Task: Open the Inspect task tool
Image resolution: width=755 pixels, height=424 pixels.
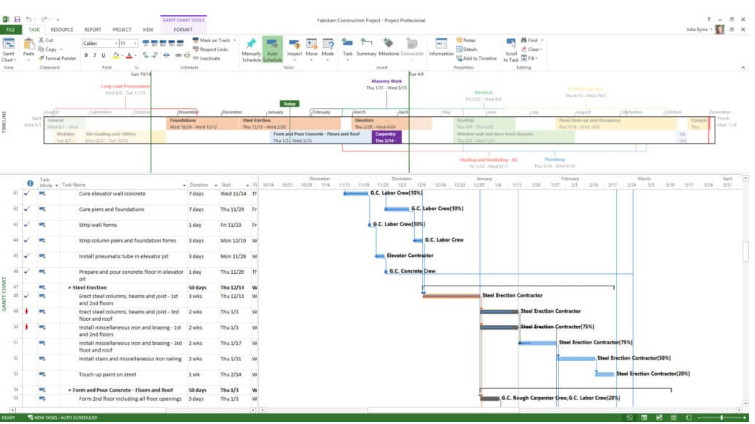Action: click(x=295, y=47)
